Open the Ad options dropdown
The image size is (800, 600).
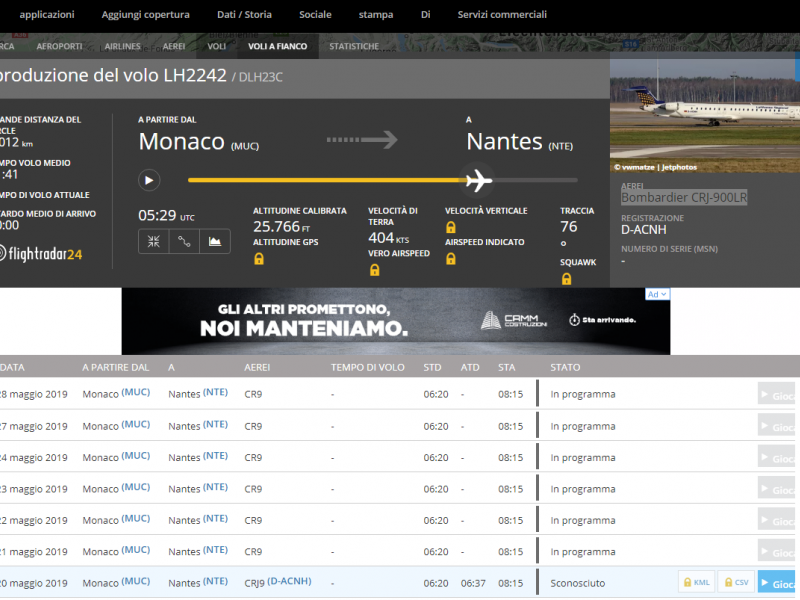(x=657, y=294)
